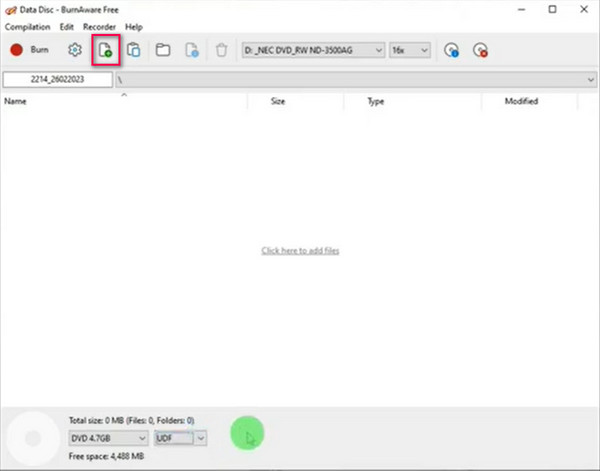The height and width of the screenshot is (471, 600).
Task: Click the Paste files clipboard icon
Action: click(134, 50)
